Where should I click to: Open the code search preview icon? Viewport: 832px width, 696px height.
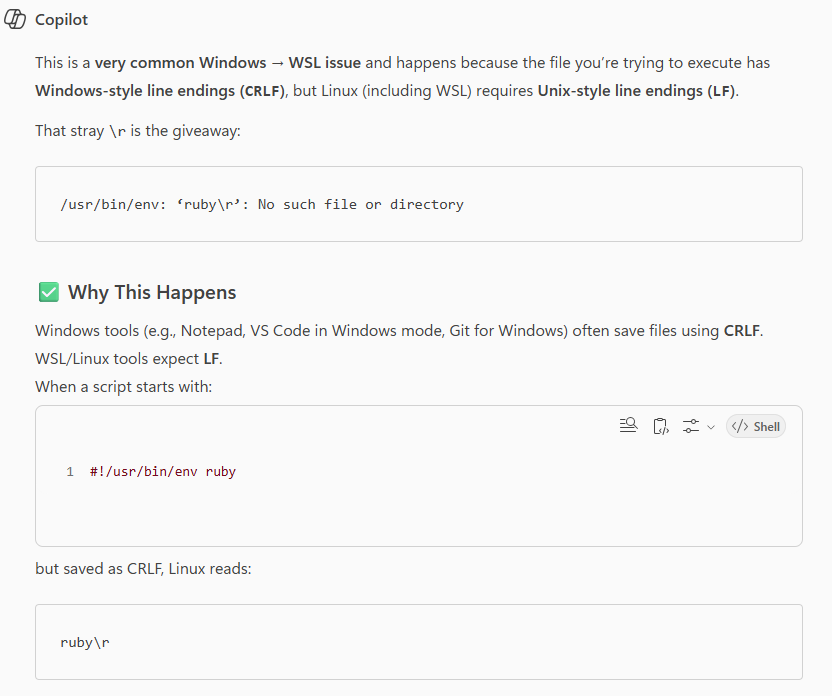(628, 426)
